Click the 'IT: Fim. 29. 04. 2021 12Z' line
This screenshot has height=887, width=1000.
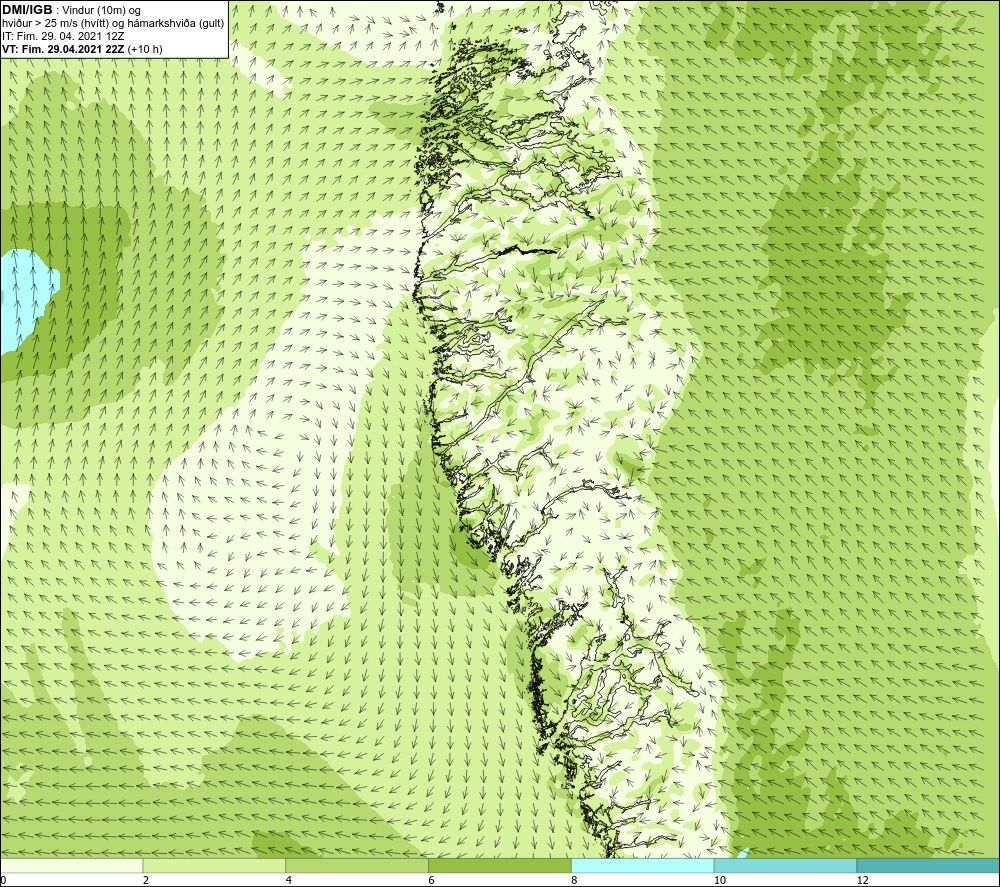coord(63,36)
